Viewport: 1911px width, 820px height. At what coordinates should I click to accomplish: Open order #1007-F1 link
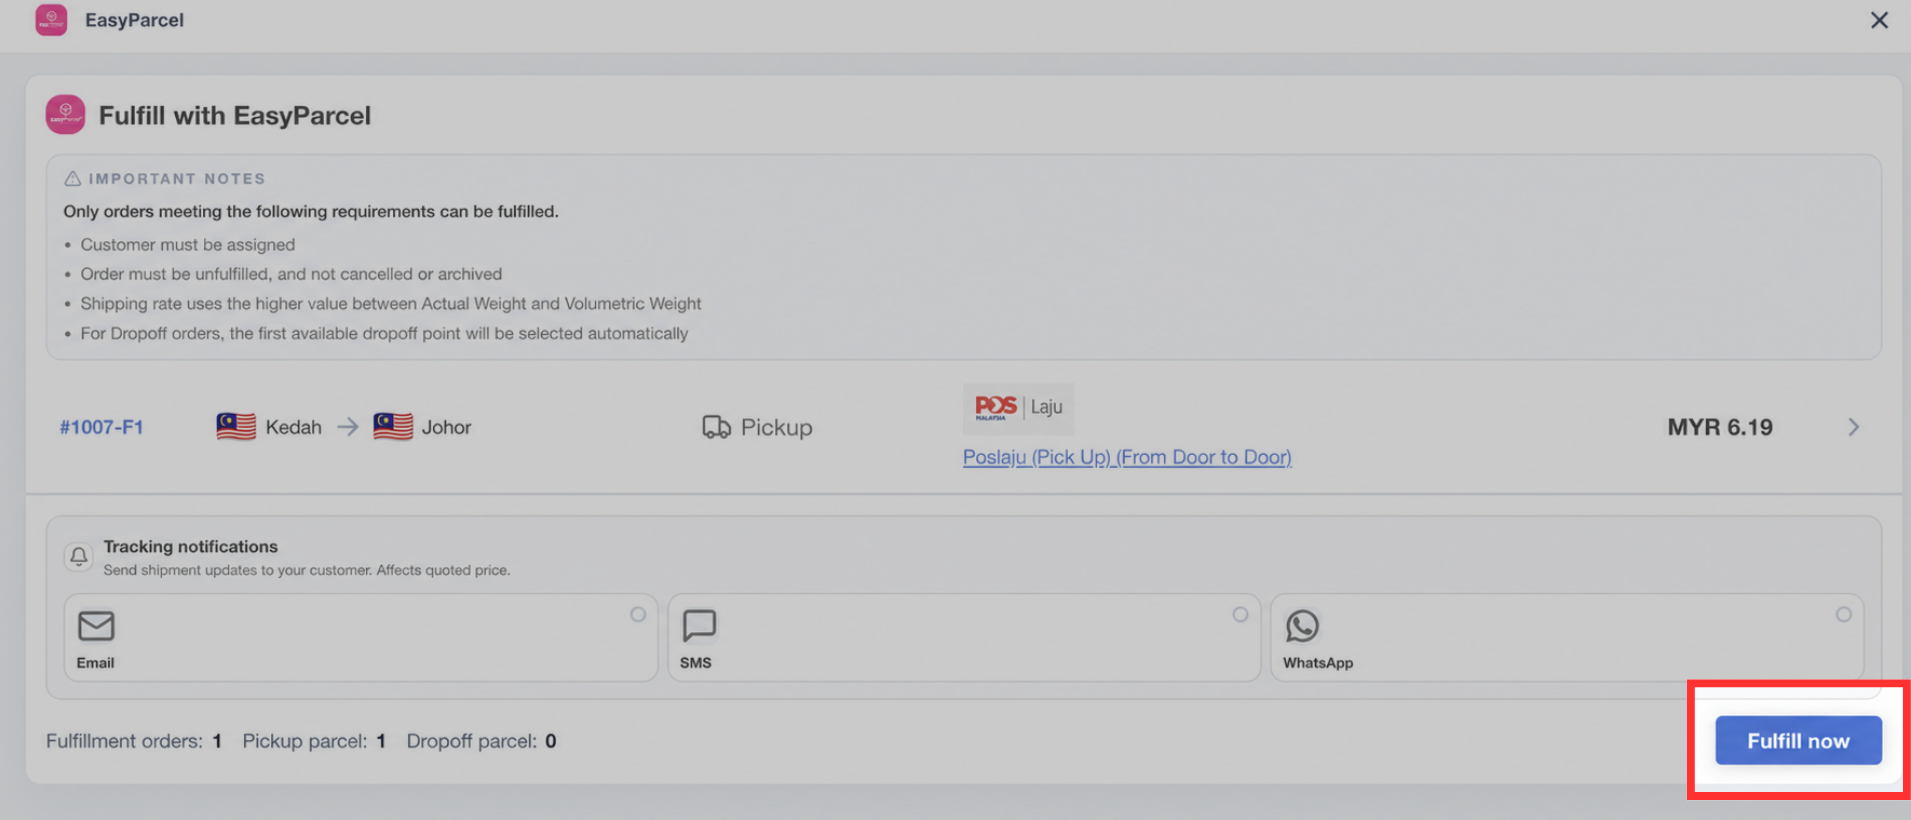click(x=101, y=427)
